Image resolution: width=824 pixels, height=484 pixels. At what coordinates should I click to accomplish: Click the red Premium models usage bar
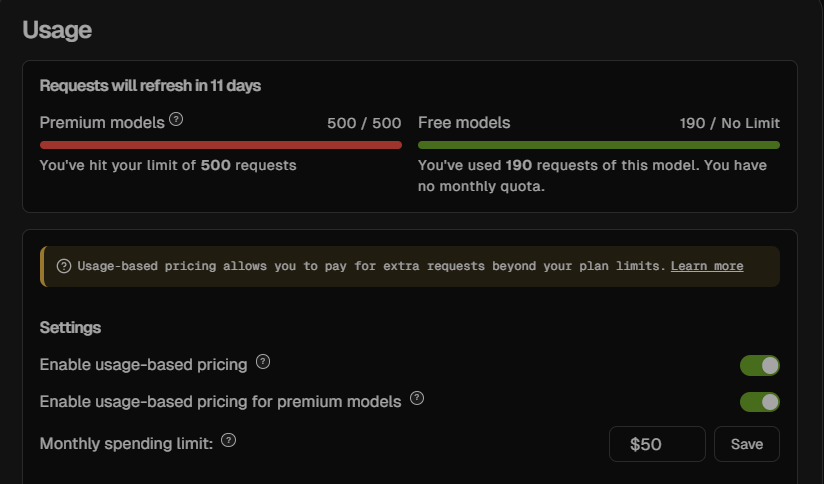pyautogui.click(x=221, y=145)
